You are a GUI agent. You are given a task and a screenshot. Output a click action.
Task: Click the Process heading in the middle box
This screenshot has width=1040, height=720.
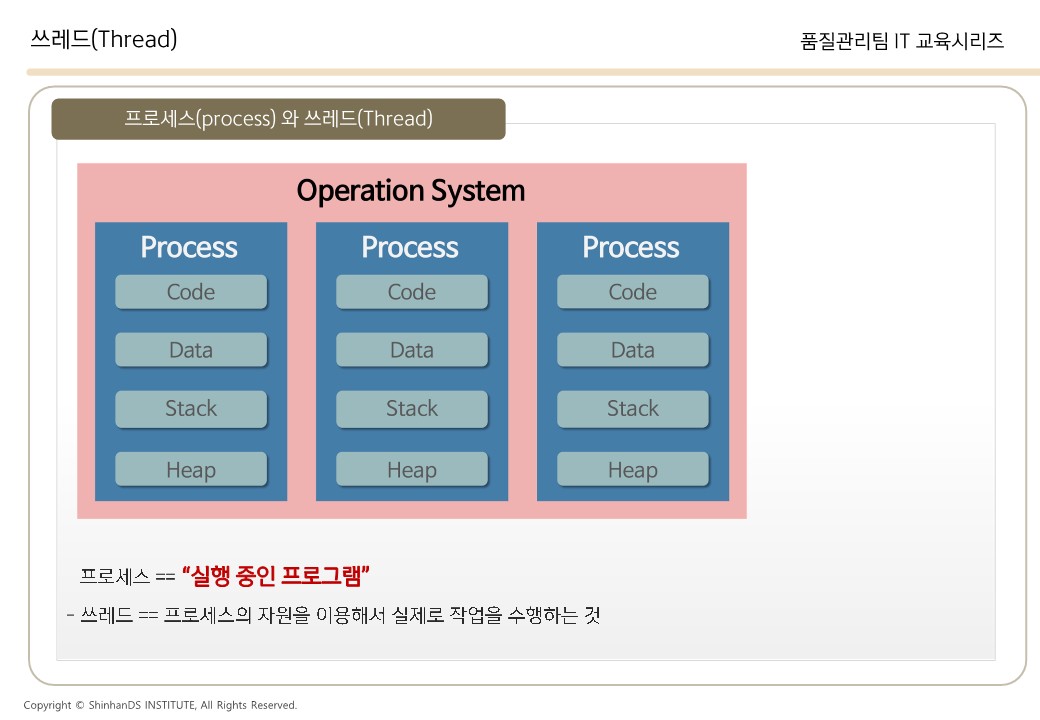tap(410, 247)
